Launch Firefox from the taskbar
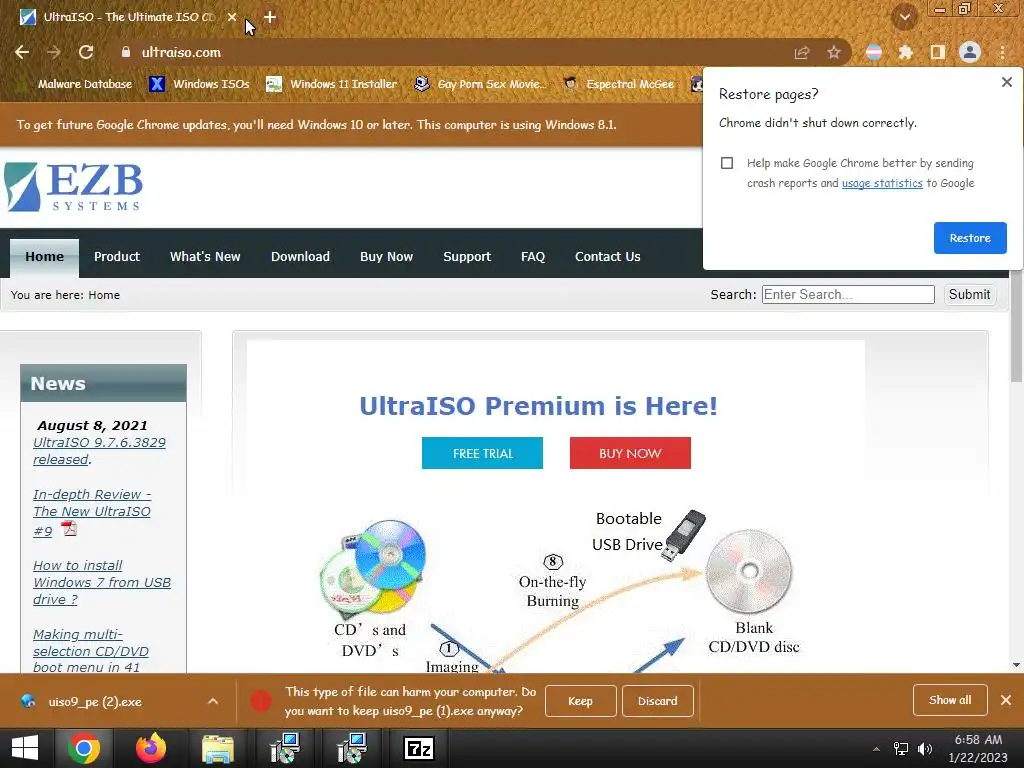1024x768 pixels. click(x=151, y=748)
